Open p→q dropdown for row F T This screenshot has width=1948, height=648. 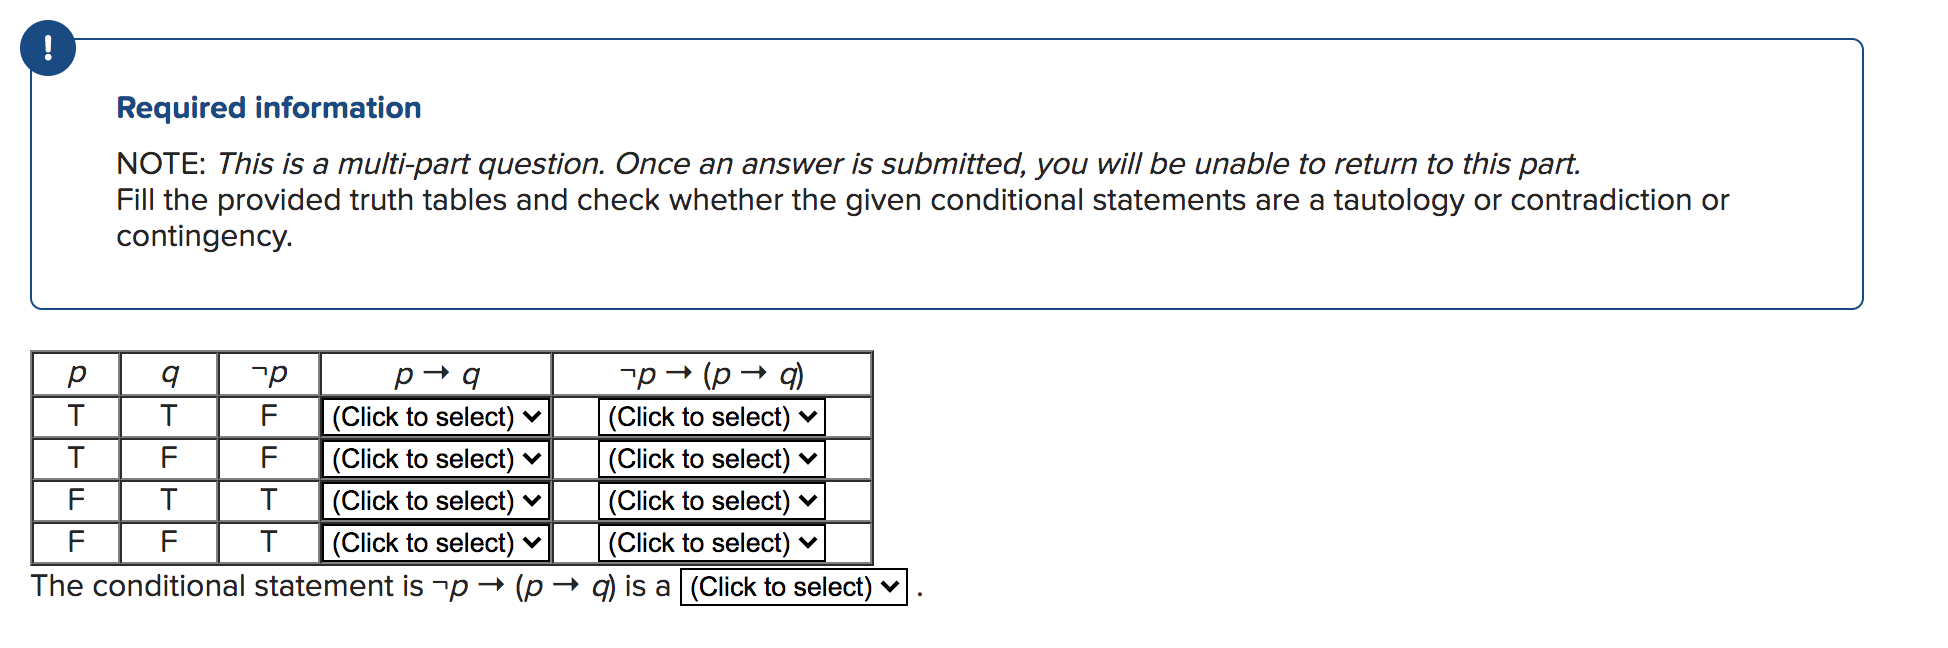pos(436,501)
